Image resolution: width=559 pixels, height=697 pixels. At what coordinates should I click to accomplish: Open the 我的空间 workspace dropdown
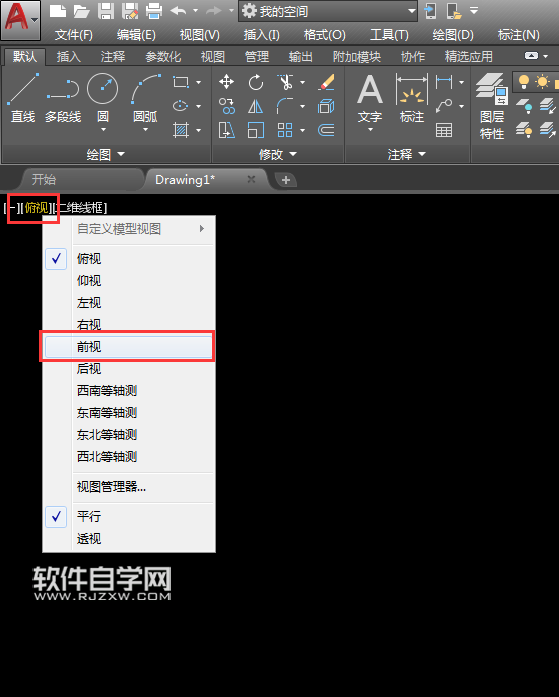tap(328, 11)
